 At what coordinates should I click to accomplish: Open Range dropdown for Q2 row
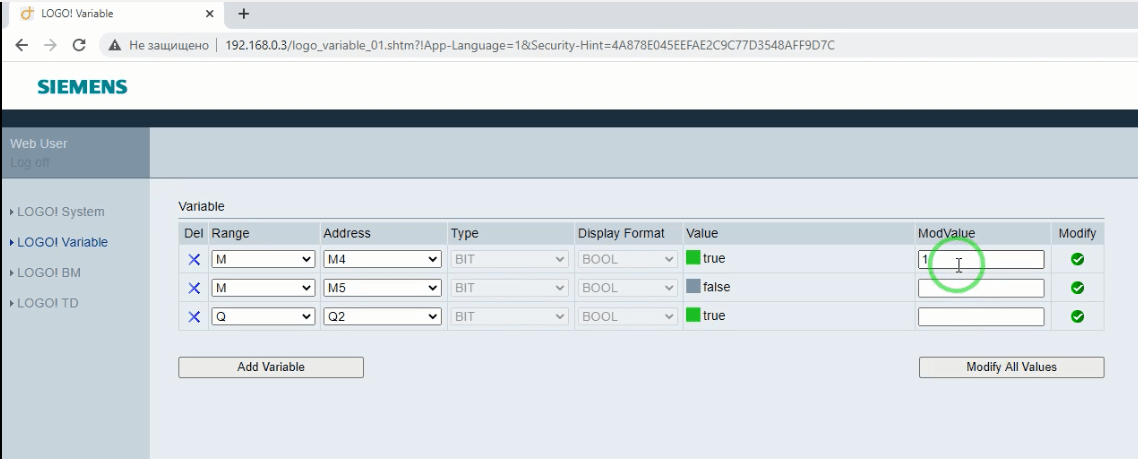coord(263,317)
